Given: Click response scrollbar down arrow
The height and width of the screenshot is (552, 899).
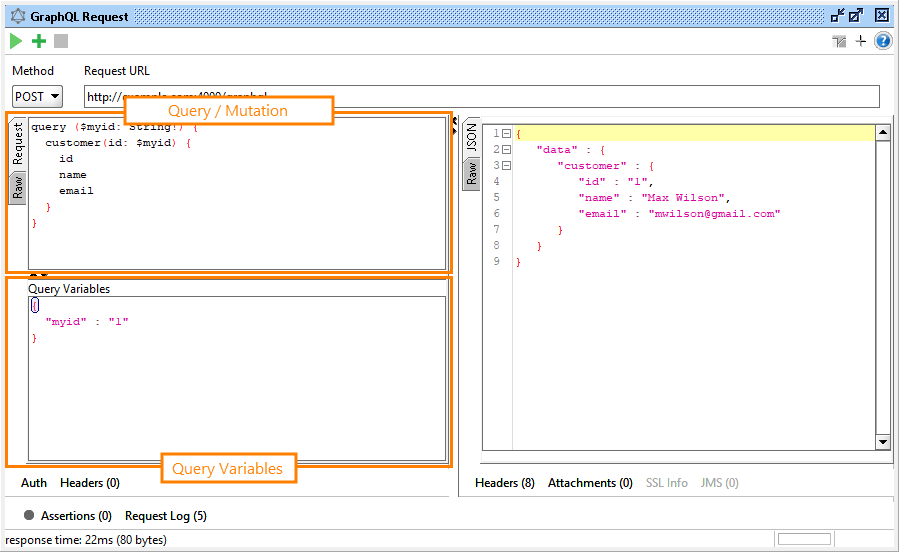Looking at the screenshot, I should tap(883, 441).
